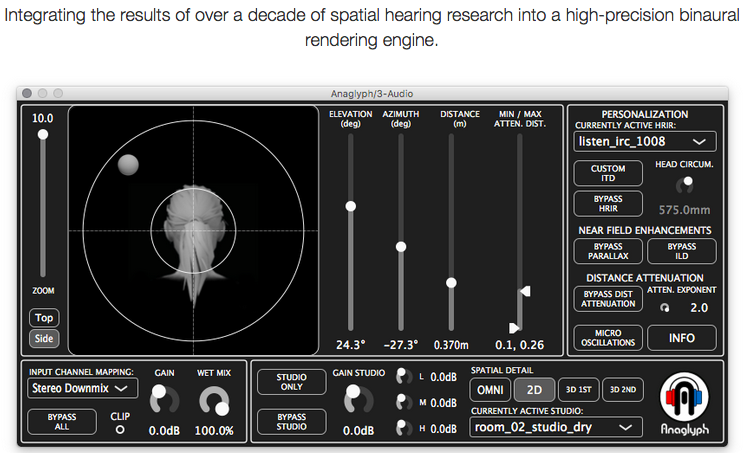
Task: Click the Atten. Exponent small knob
Action: [x=665, y=308]
